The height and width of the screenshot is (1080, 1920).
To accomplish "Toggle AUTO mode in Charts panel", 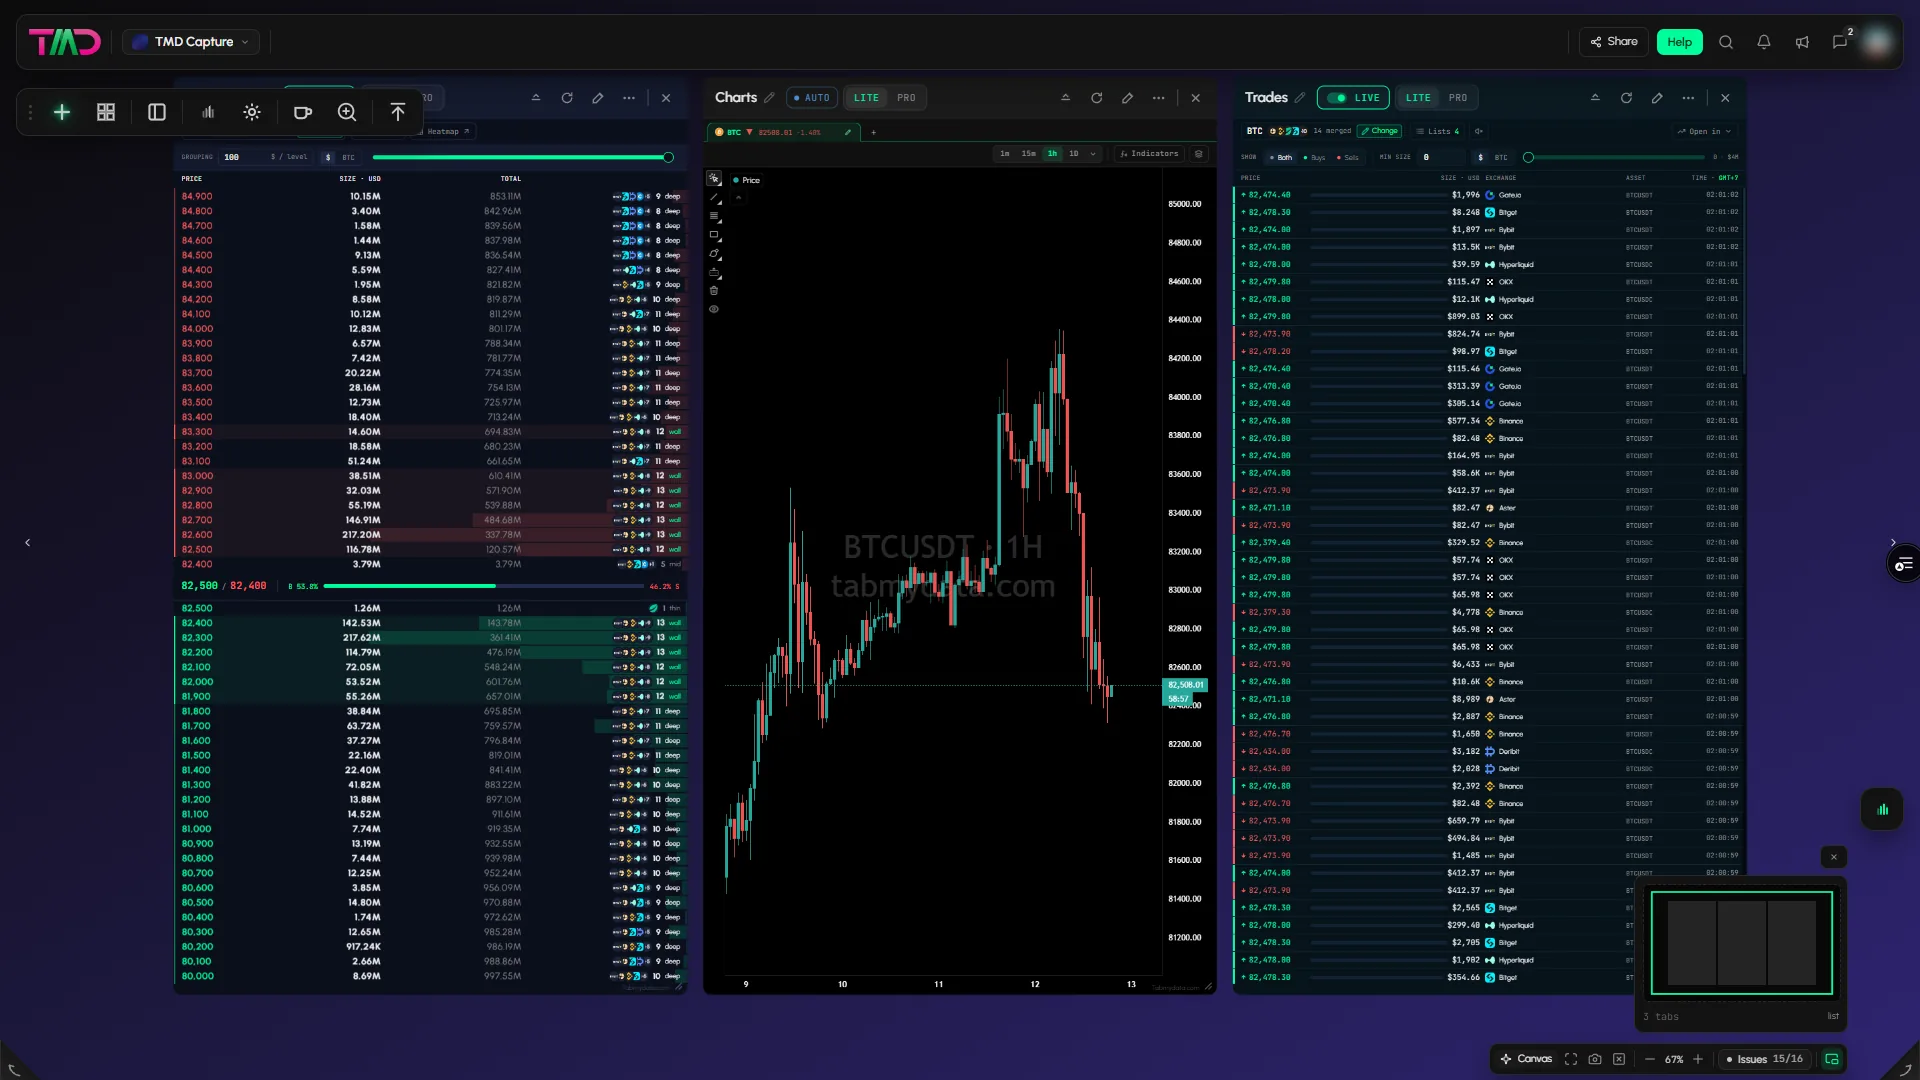I will click(x=811, y=98).
